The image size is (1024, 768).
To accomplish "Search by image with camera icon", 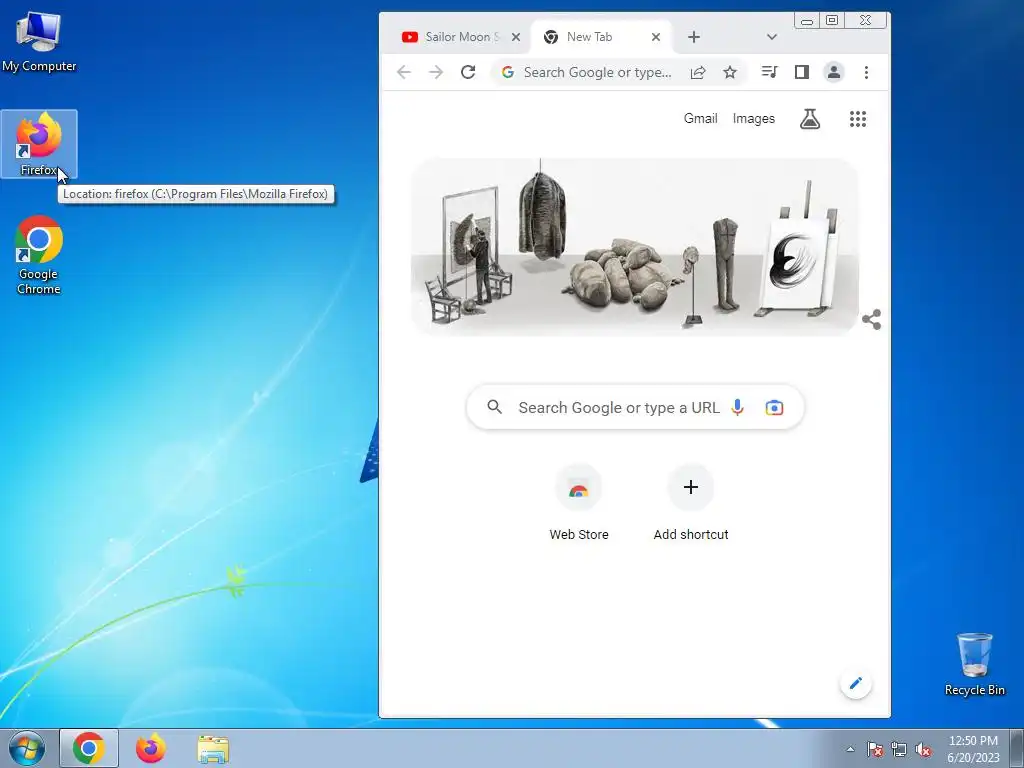I will point(774,408).
